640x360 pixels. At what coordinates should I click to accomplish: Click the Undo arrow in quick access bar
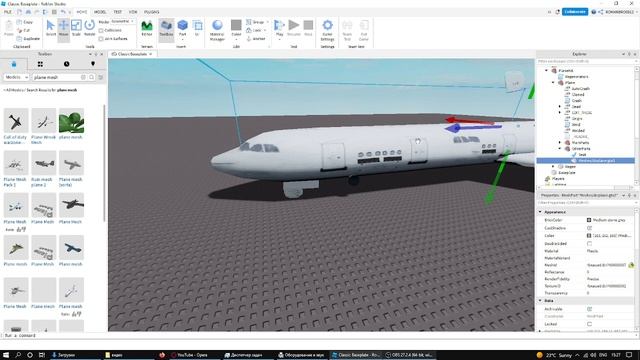tap(63, 12)
